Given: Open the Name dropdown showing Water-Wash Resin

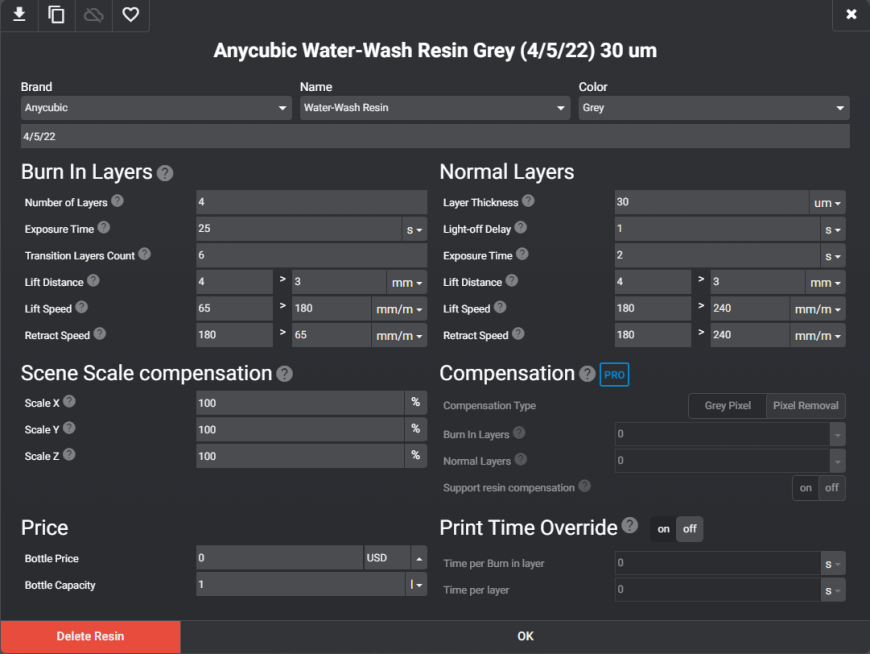Looking at the screenshot, I should (x=435, y=108).
